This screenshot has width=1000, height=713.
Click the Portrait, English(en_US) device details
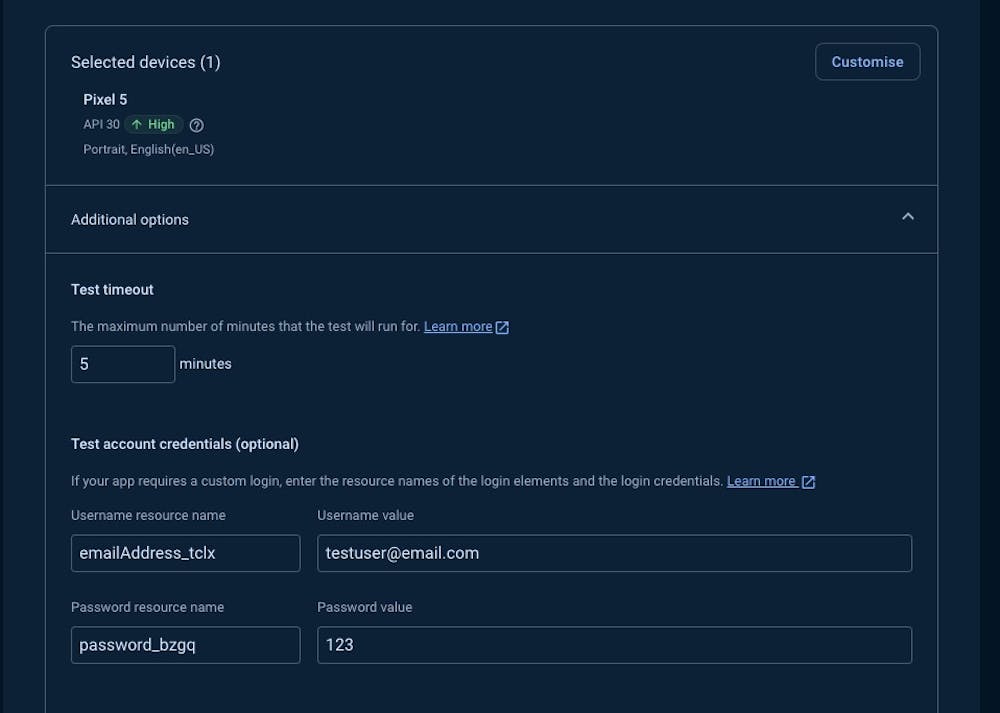point(148,150)
